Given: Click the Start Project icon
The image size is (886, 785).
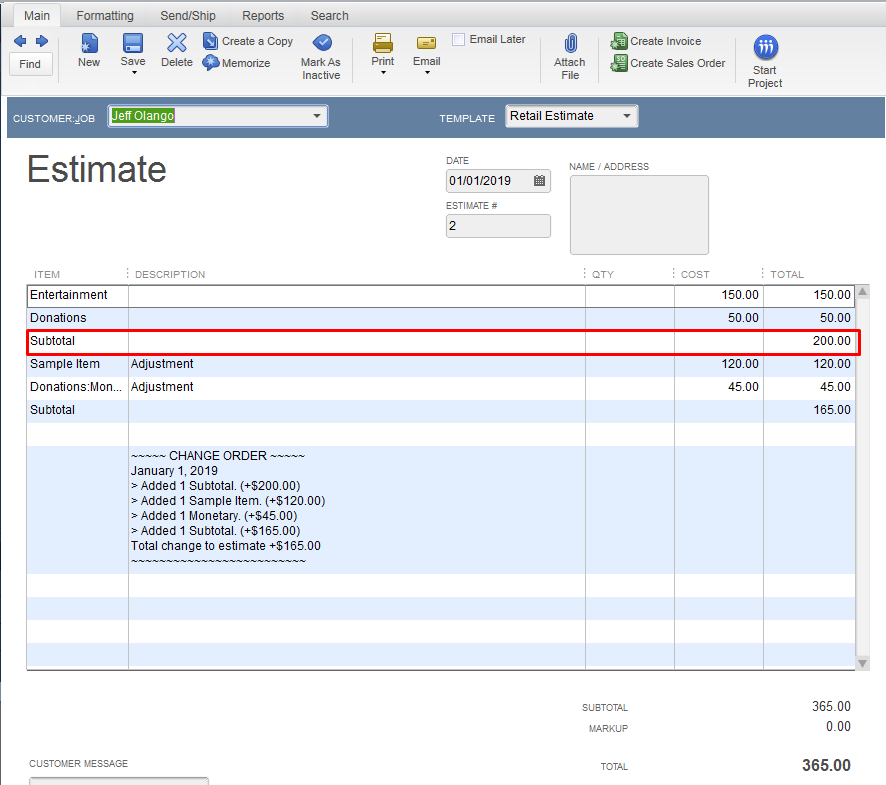Looking at the screenshot, I should click(765, 47).
